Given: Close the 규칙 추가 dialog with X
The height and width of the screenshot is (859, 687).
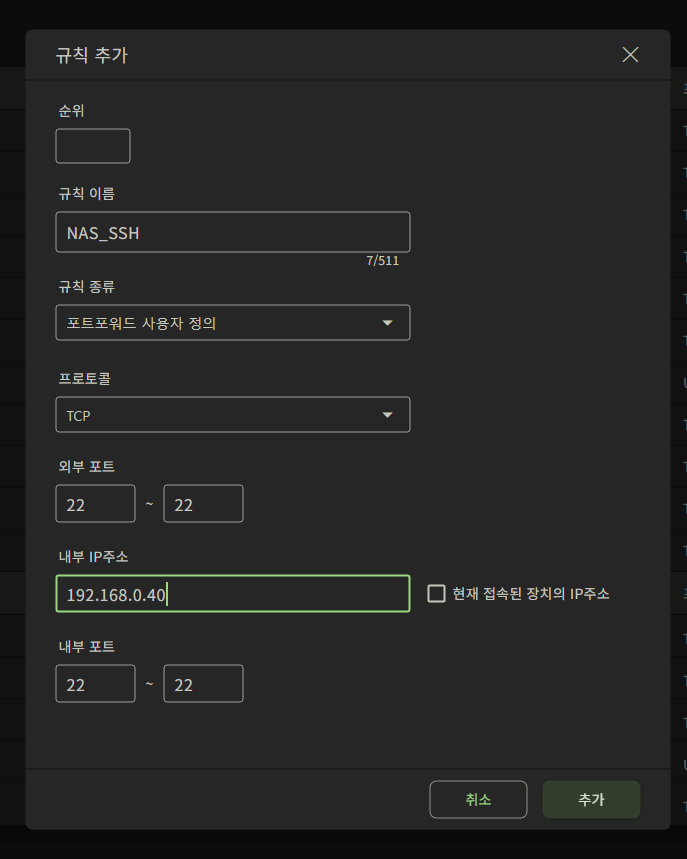Looking at the screenshot, I should pos(630,55).
